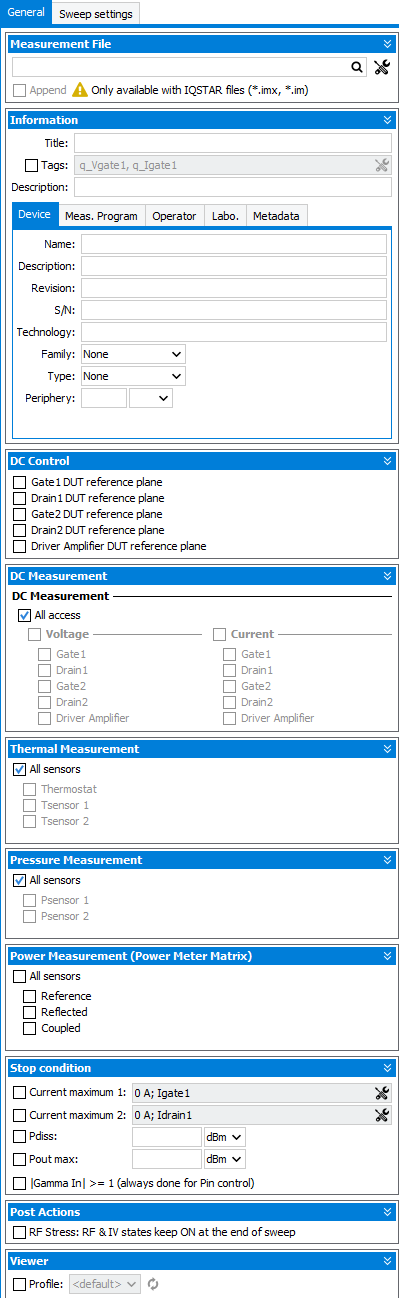Tick the Reflected power sensor checkbox
The height and width of the screenshot is (1298, 399).
pyautogui.click(x=29, y=1012)
